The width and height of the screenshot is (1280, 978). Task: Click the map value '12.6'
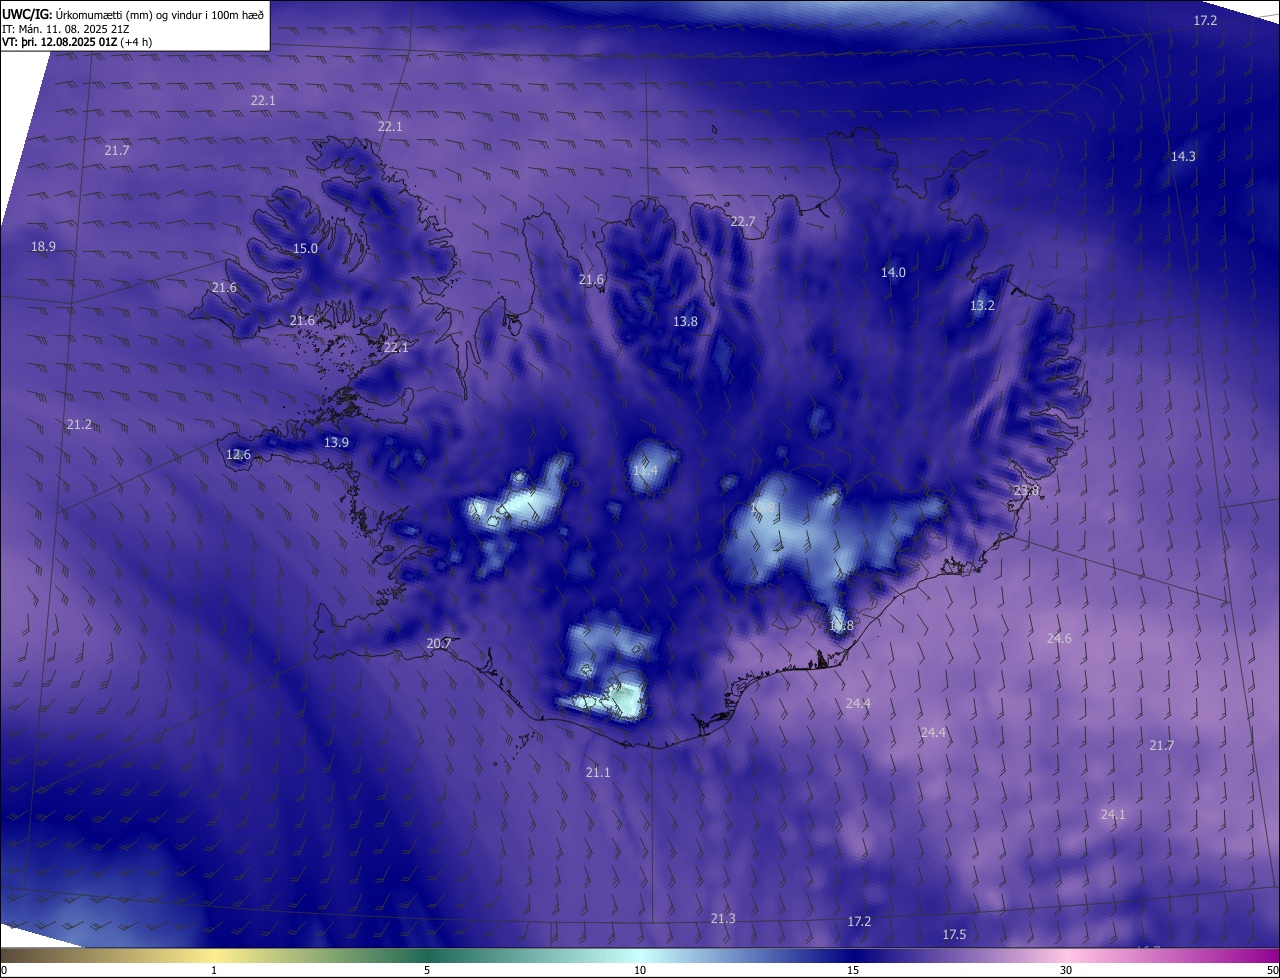coord(238,454)
